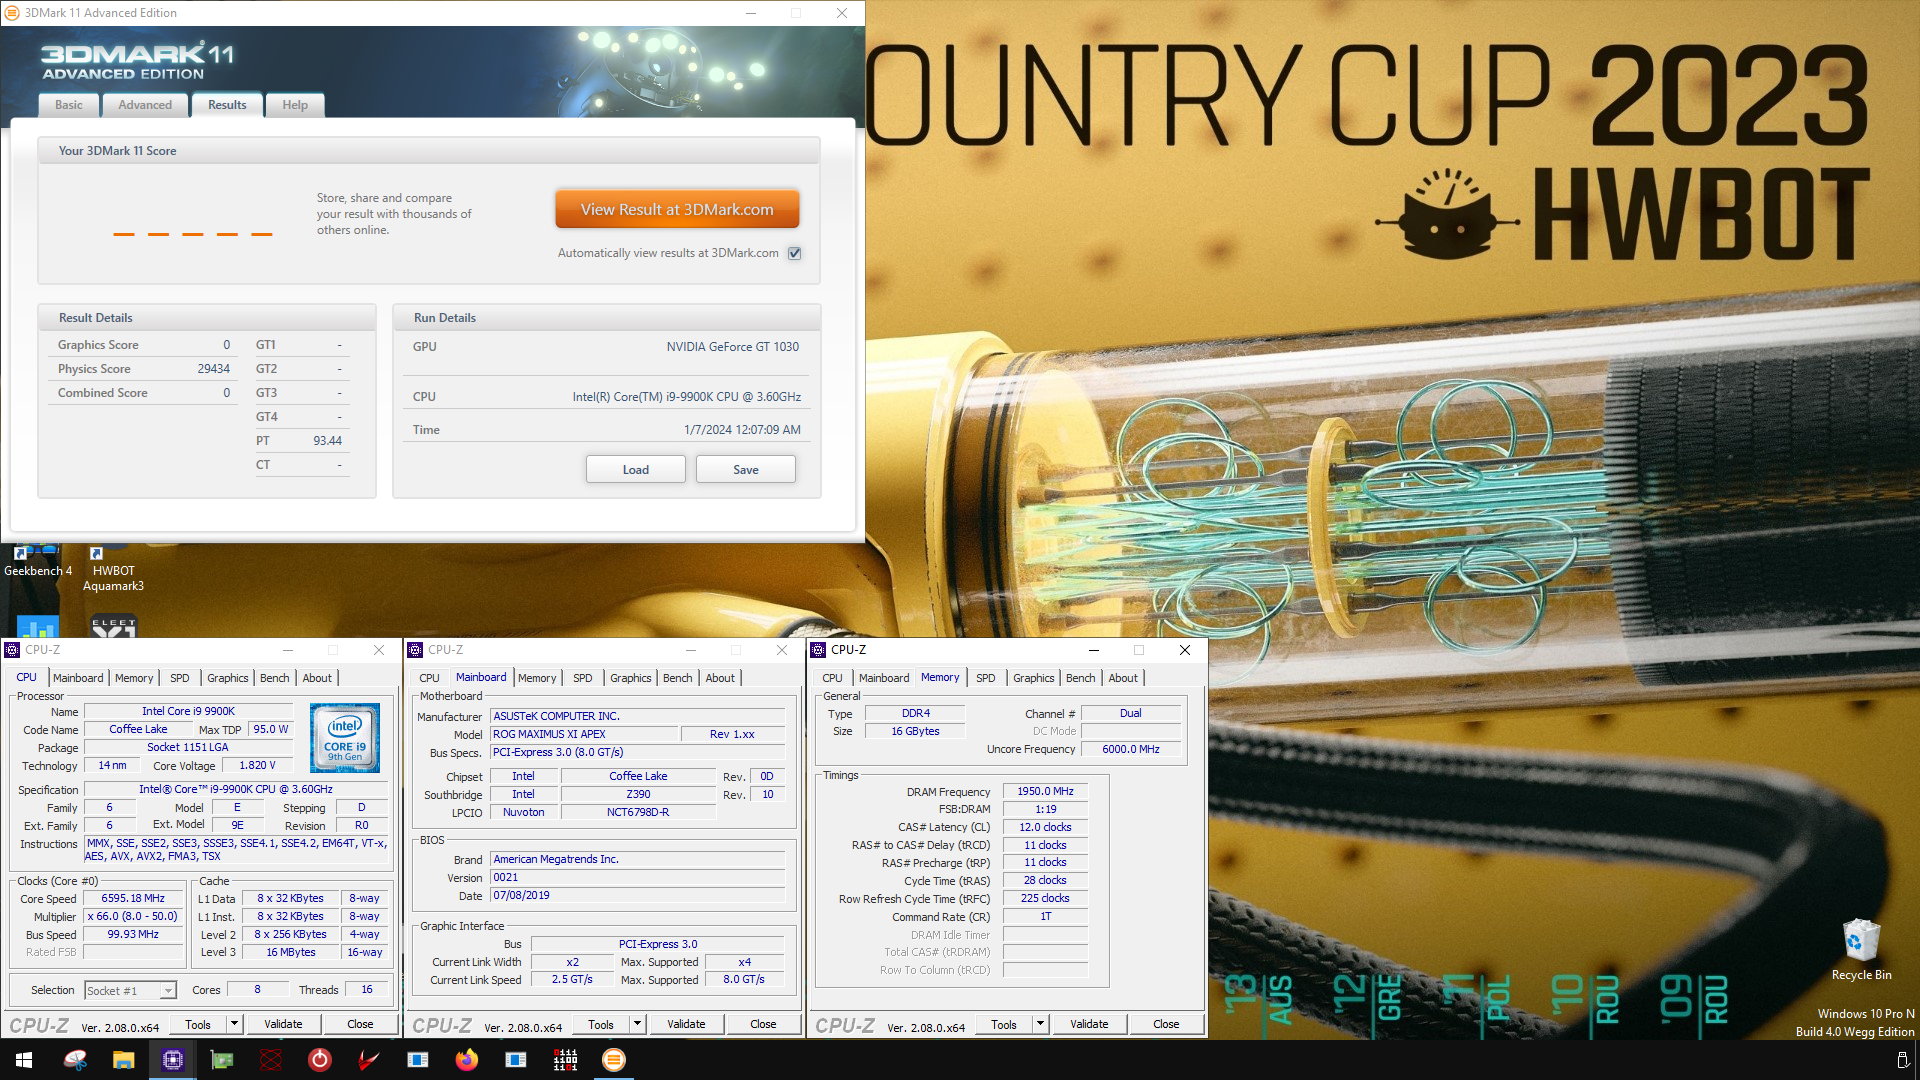
Task: Open the Recycle Bin
Action: point(1861,950)
